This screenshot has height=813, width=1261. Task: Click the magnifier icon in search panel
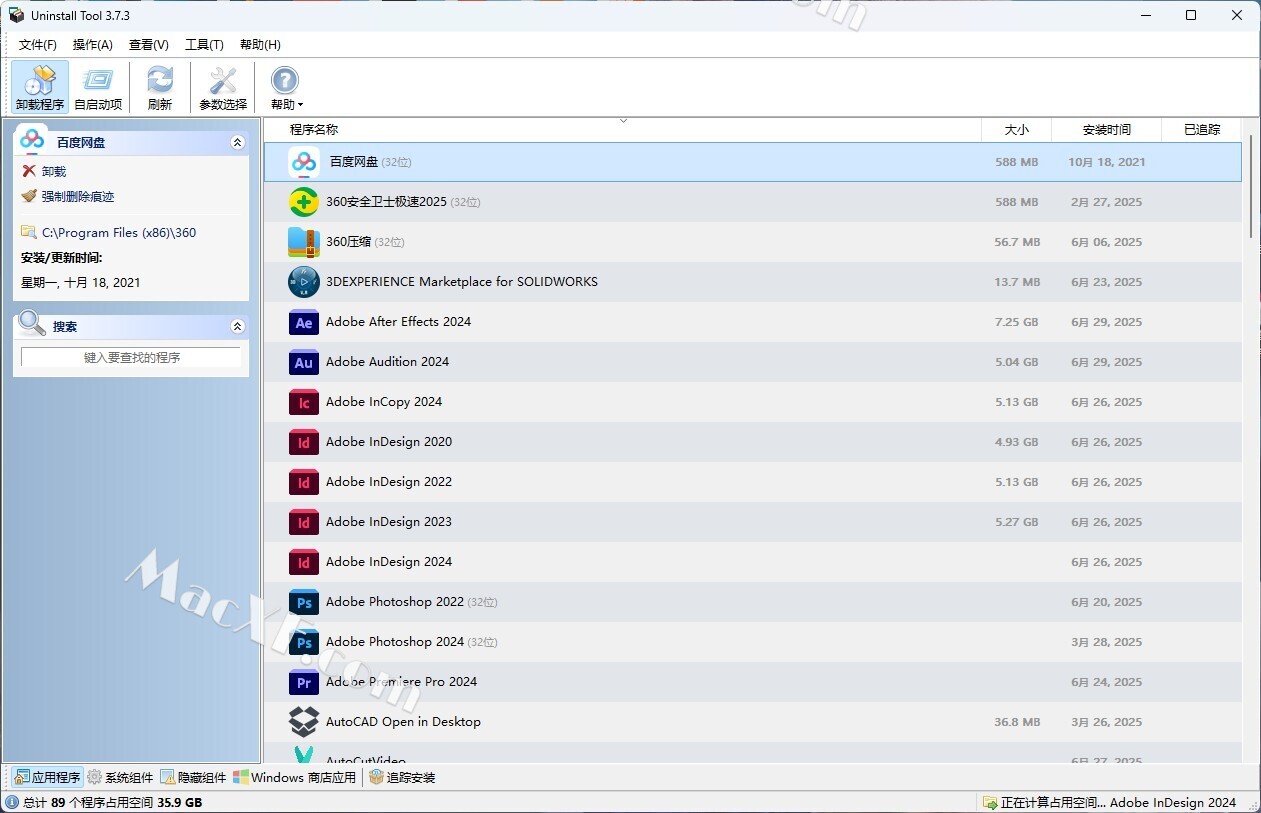click(x=33, y=323)
